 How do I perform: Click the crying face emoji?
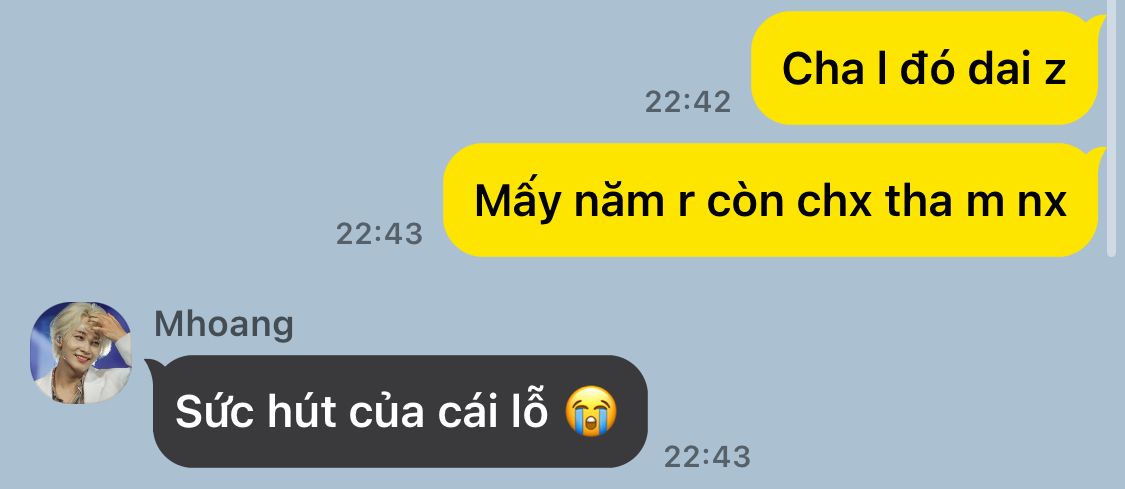click(590, 412)
